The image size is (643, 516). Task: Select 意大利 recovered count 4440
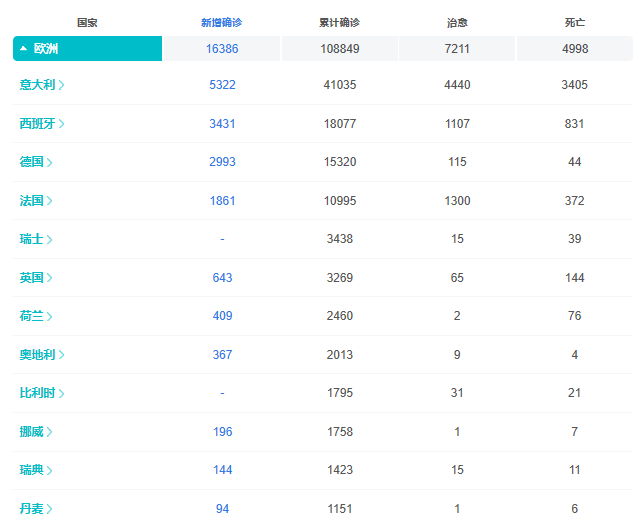[457, 85]
